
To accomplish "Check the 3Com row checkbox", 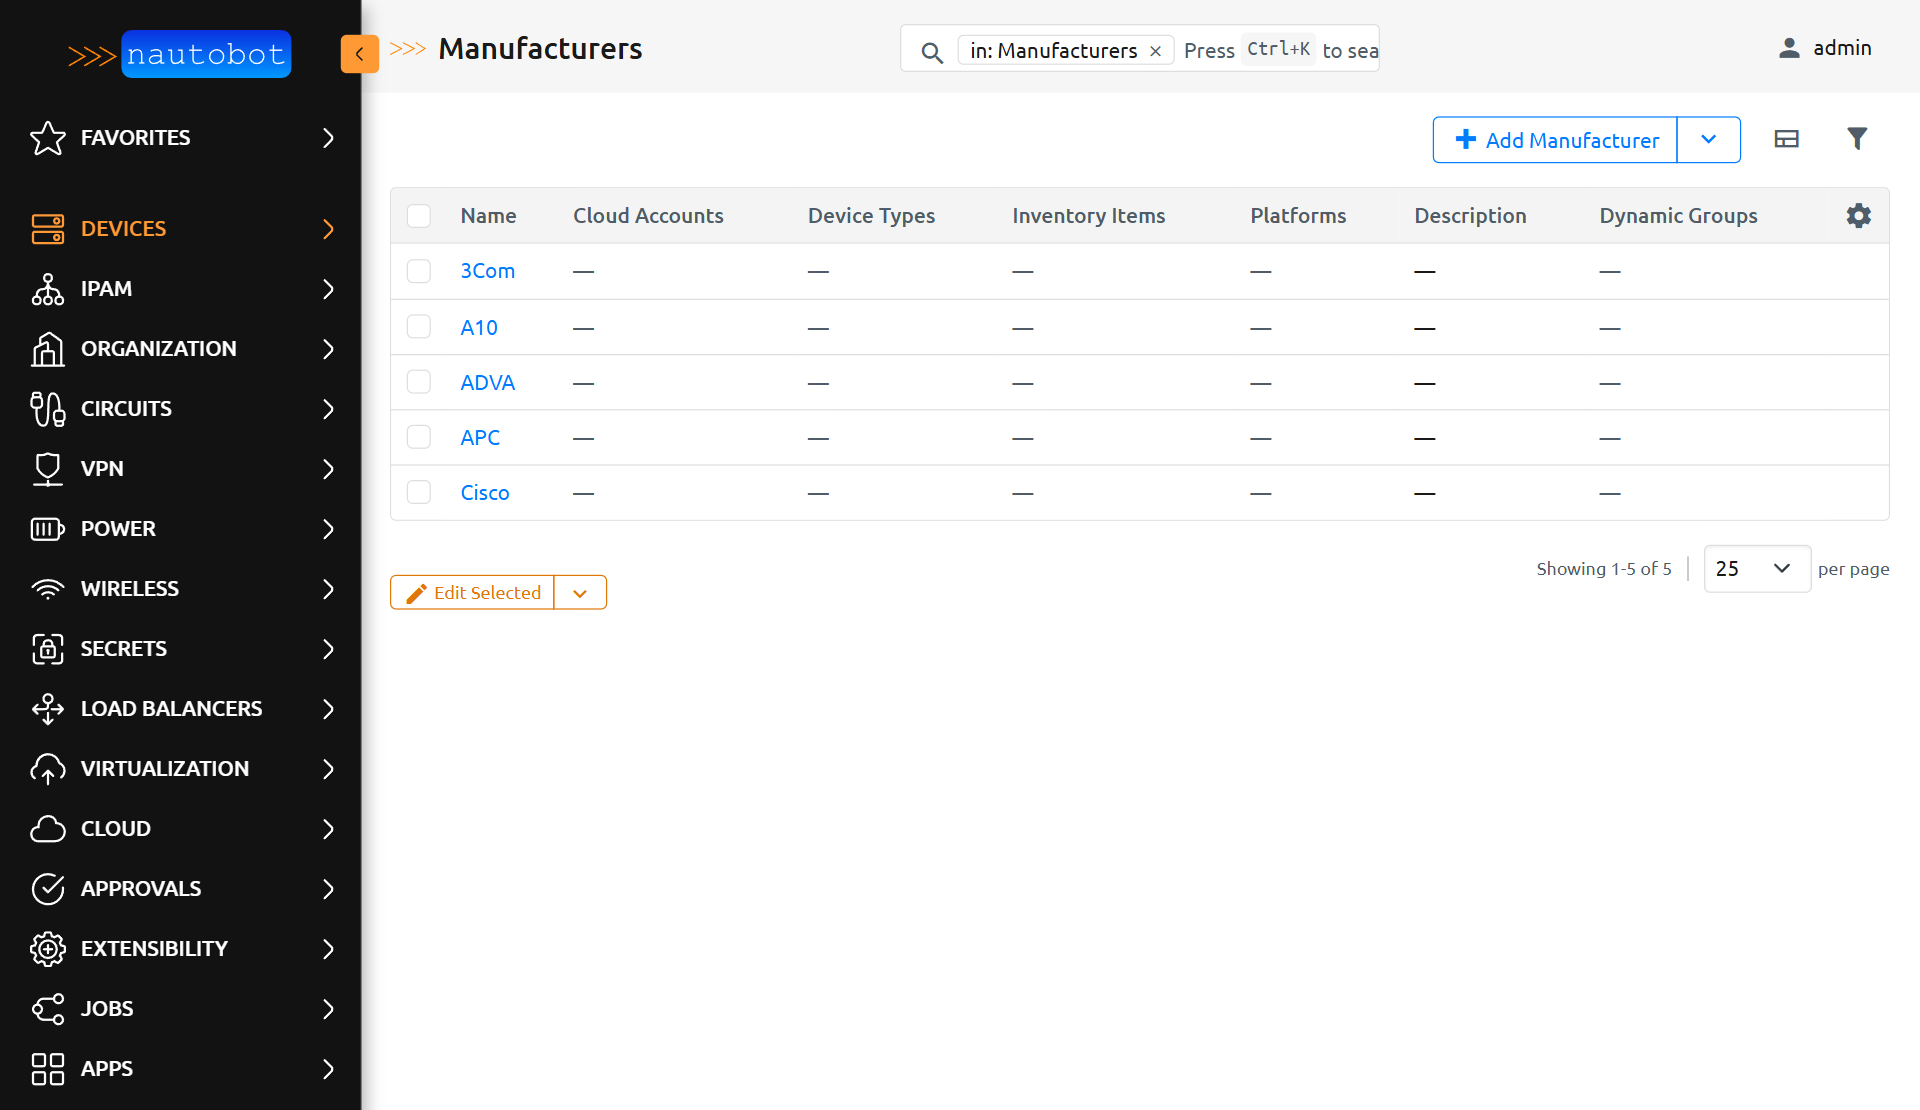I will coord(419,271).
